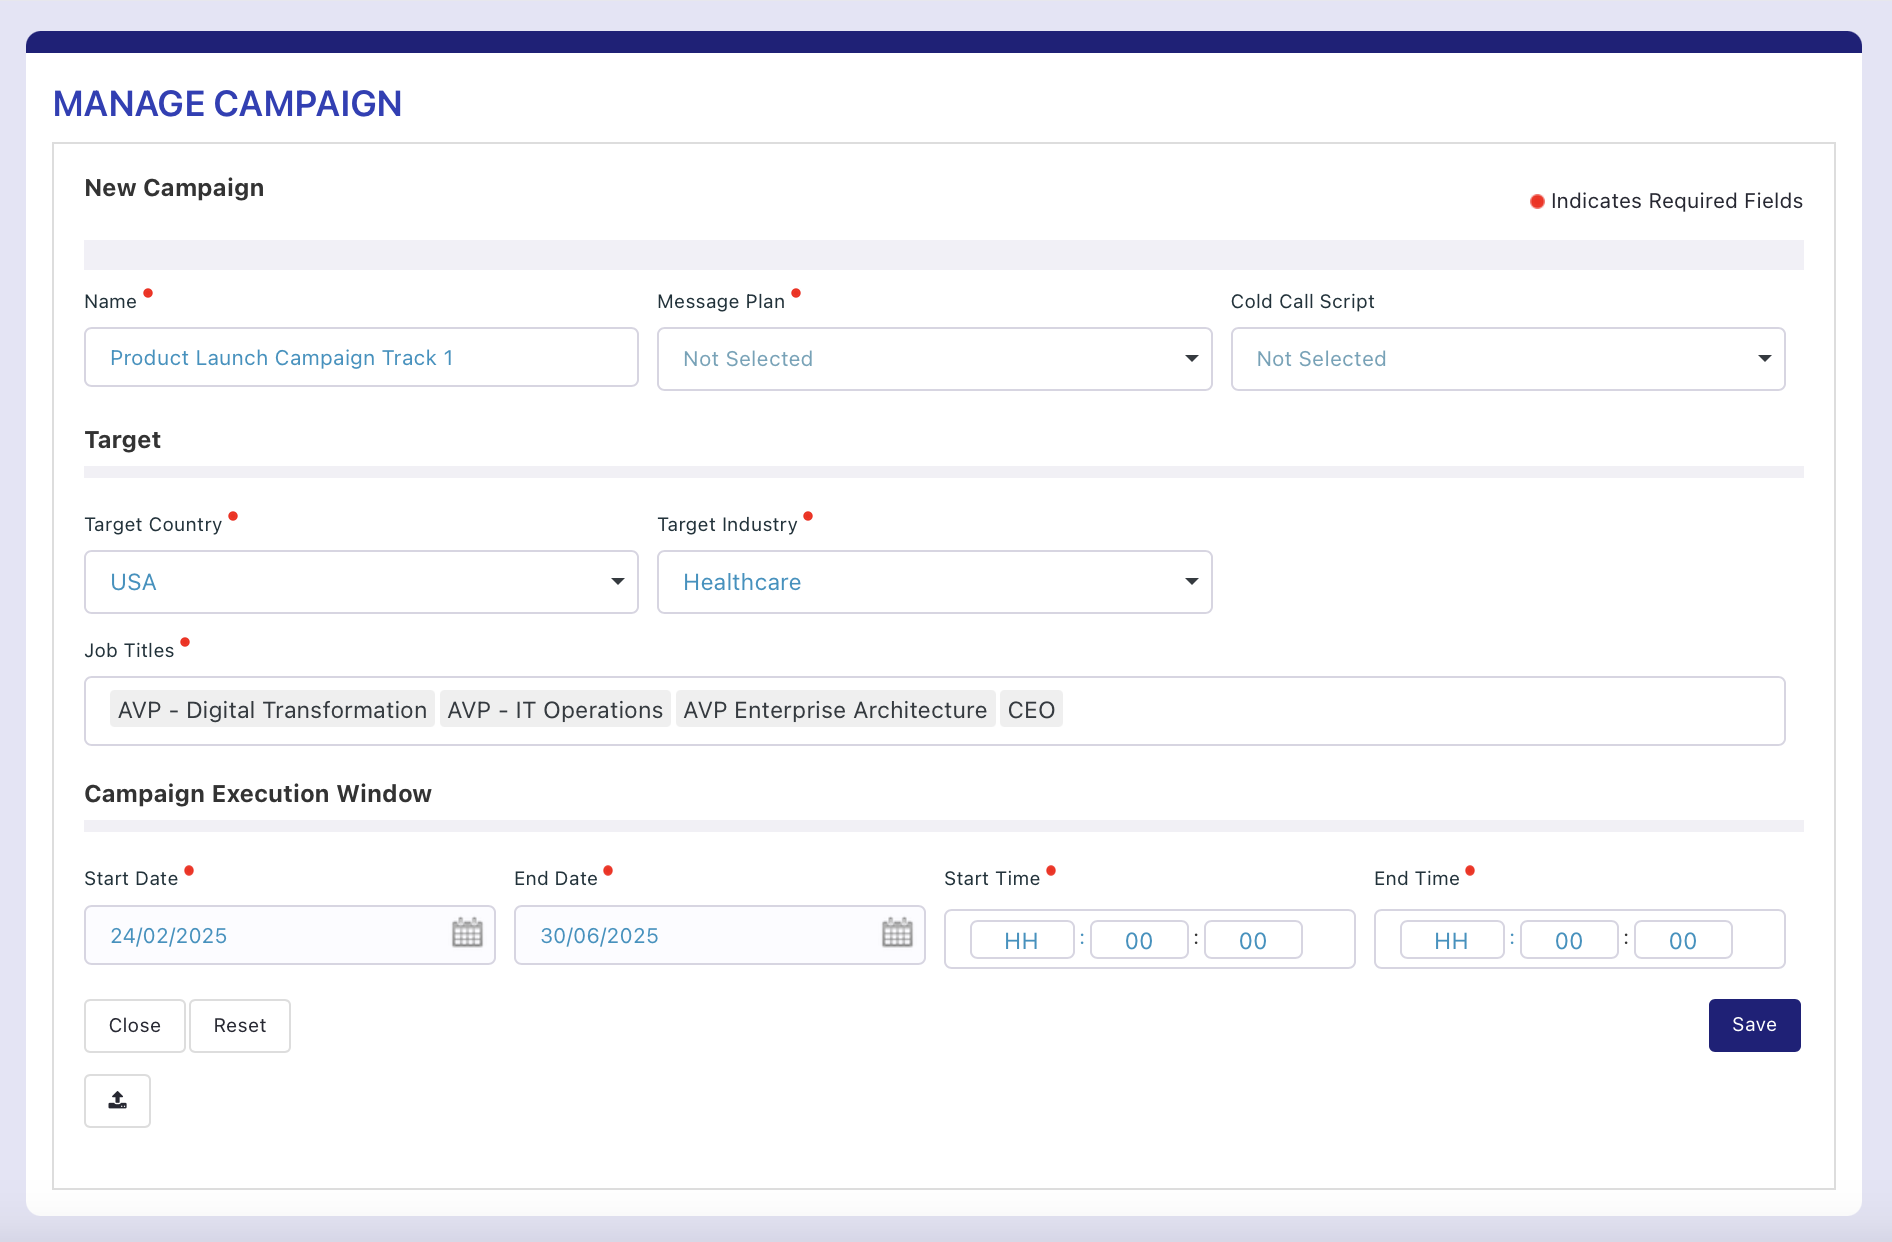
Task: Select the CEO job title tag
Action: click(x=1031, y=710)
